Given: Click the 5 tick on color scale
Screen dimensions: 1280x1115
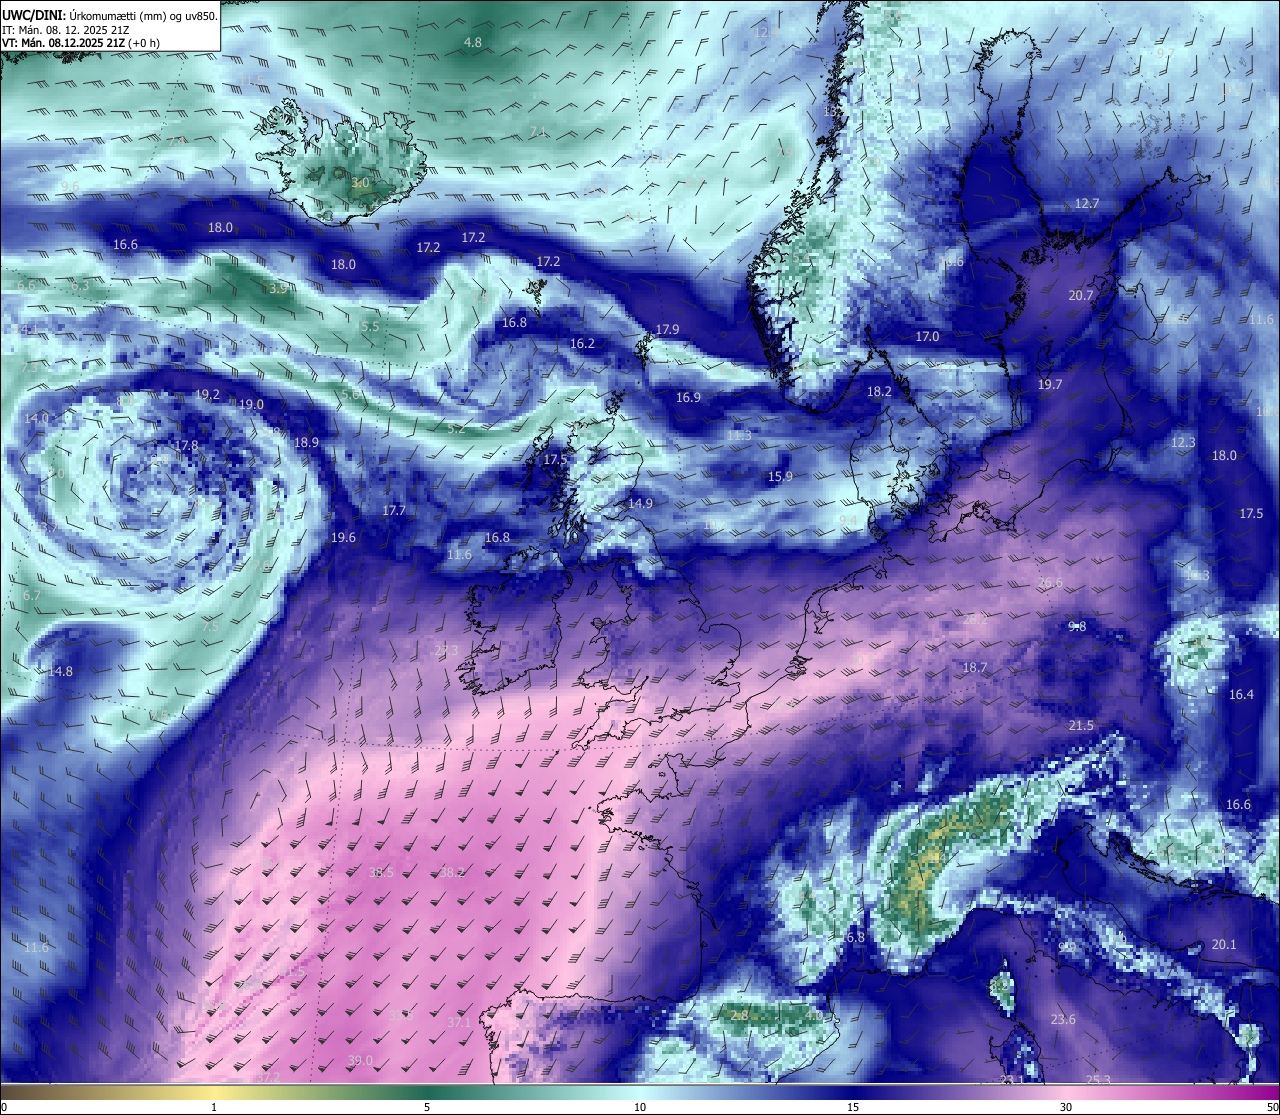Looking at the screenshot, I should pyautogui.click(x=427, y=1107).
